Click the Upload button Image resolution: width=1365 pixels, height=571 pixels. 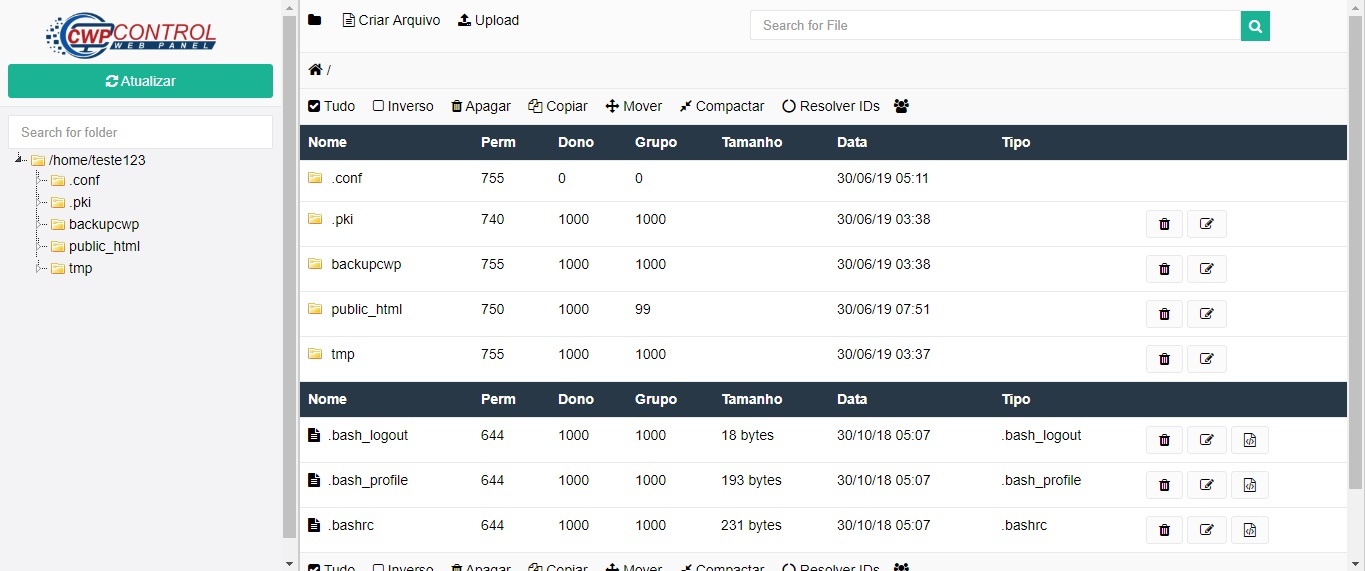coord(488,20)
